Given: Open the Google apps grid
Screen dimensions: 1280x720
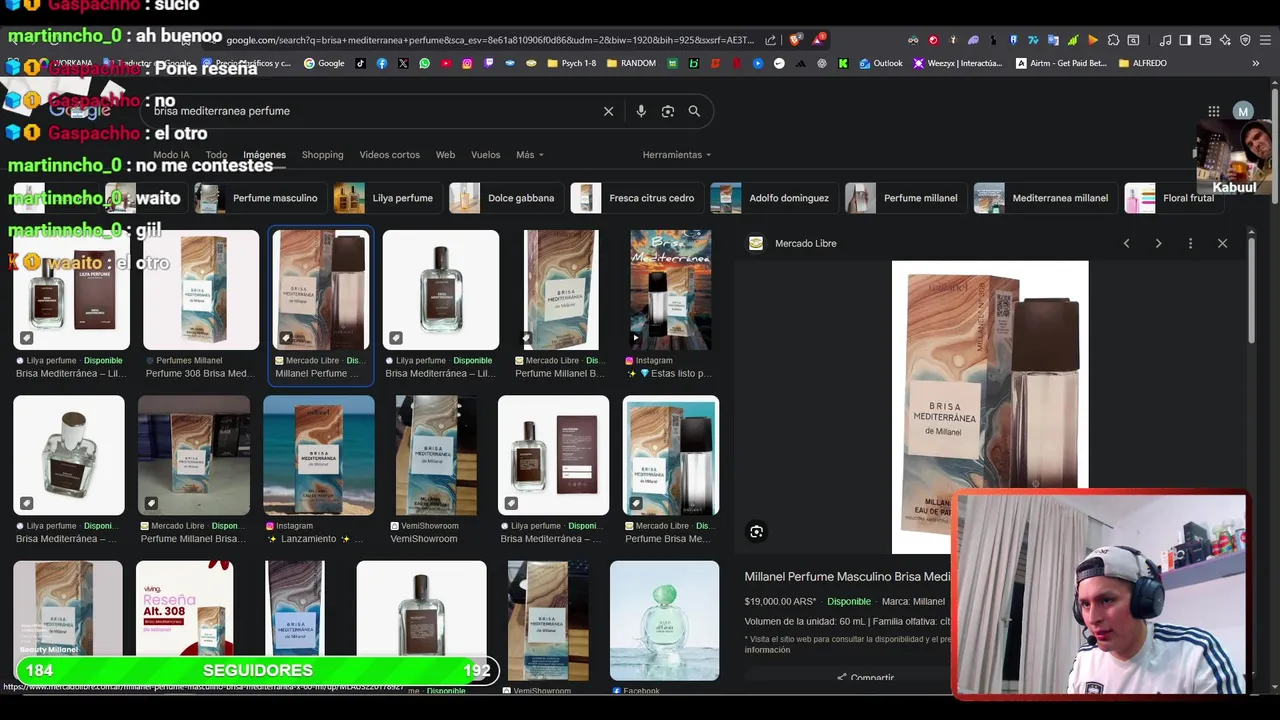Looking at the screenshot, I should [x=1213, y=111].
